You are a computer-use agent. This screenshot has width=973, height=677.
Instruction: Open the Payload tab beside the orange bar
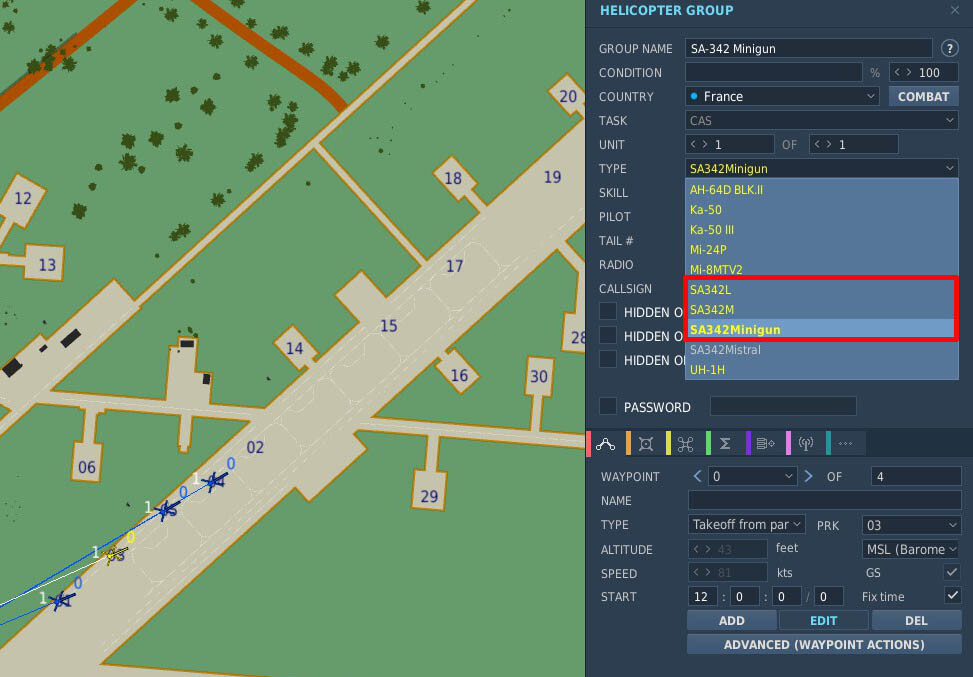(x=645, y=444)
